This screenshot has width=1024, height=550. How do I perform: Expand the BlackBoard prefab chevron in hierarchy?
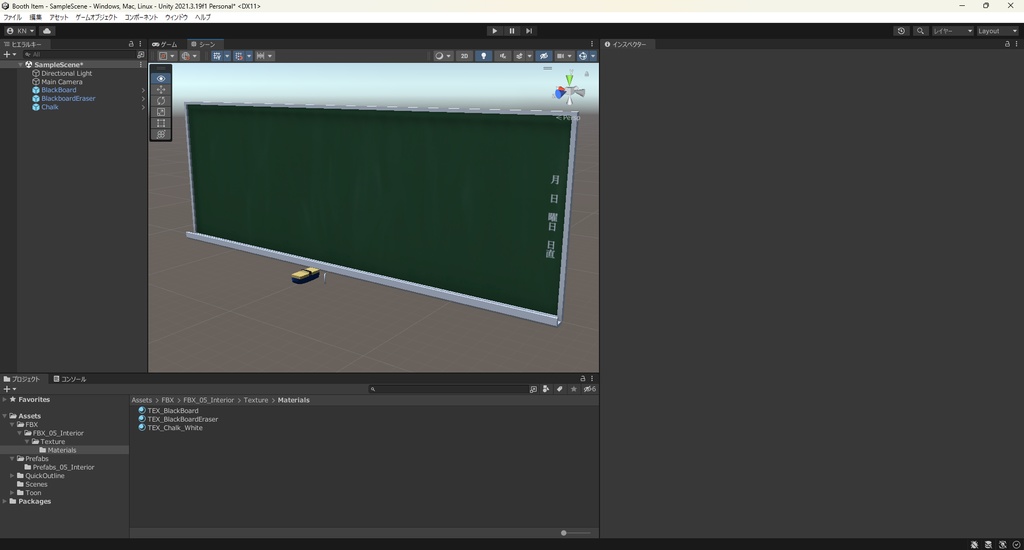(143, 90)
